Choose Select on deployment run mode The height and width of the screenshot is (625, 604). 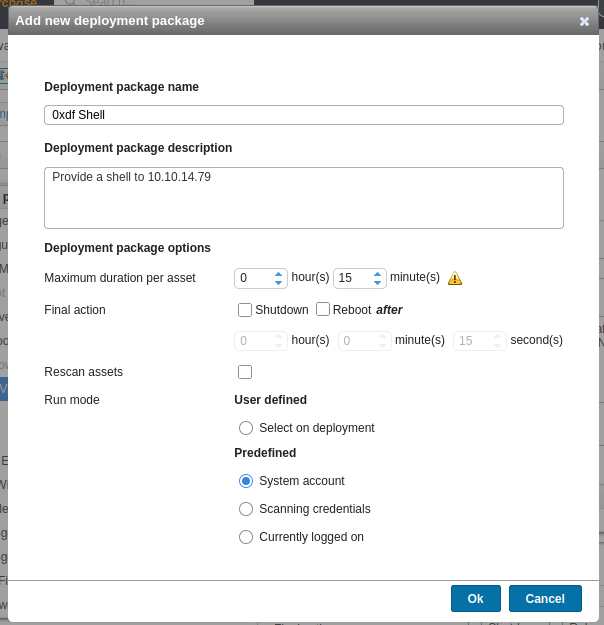click(246, 428)
